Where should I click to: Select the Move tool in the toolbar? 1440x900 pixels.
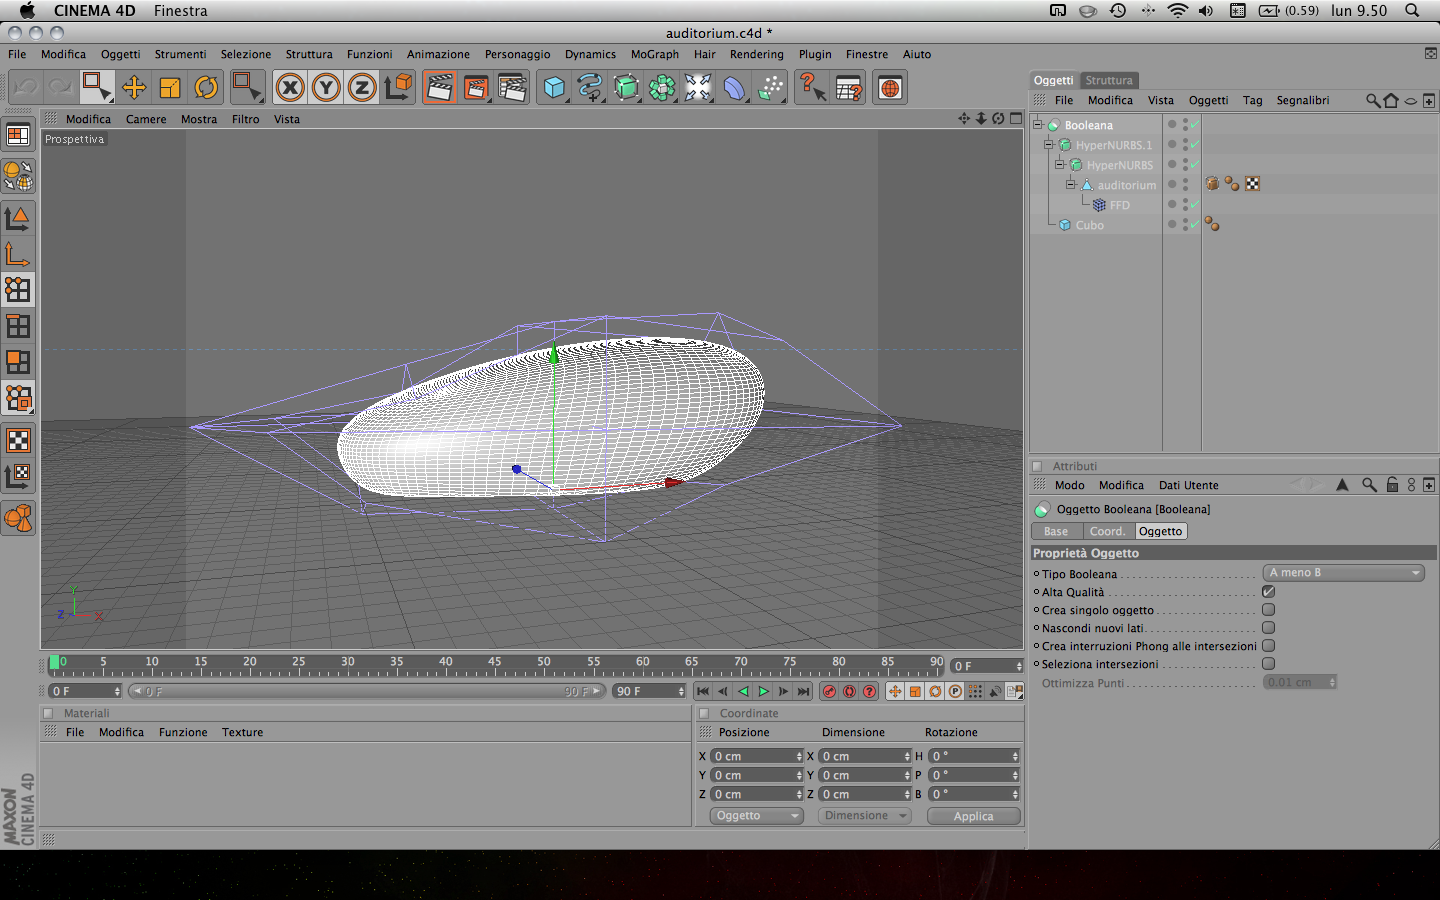click(x=133, y=88)
